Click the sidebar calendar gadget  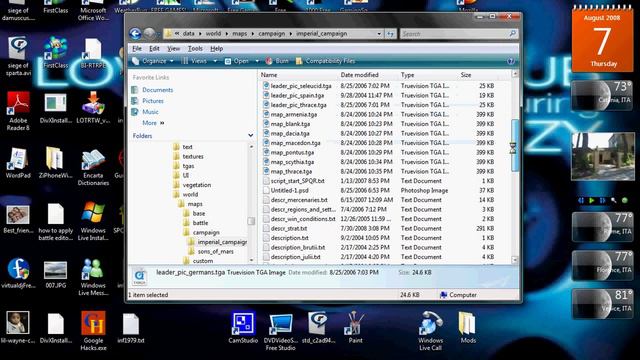click(x=602, y=40)
